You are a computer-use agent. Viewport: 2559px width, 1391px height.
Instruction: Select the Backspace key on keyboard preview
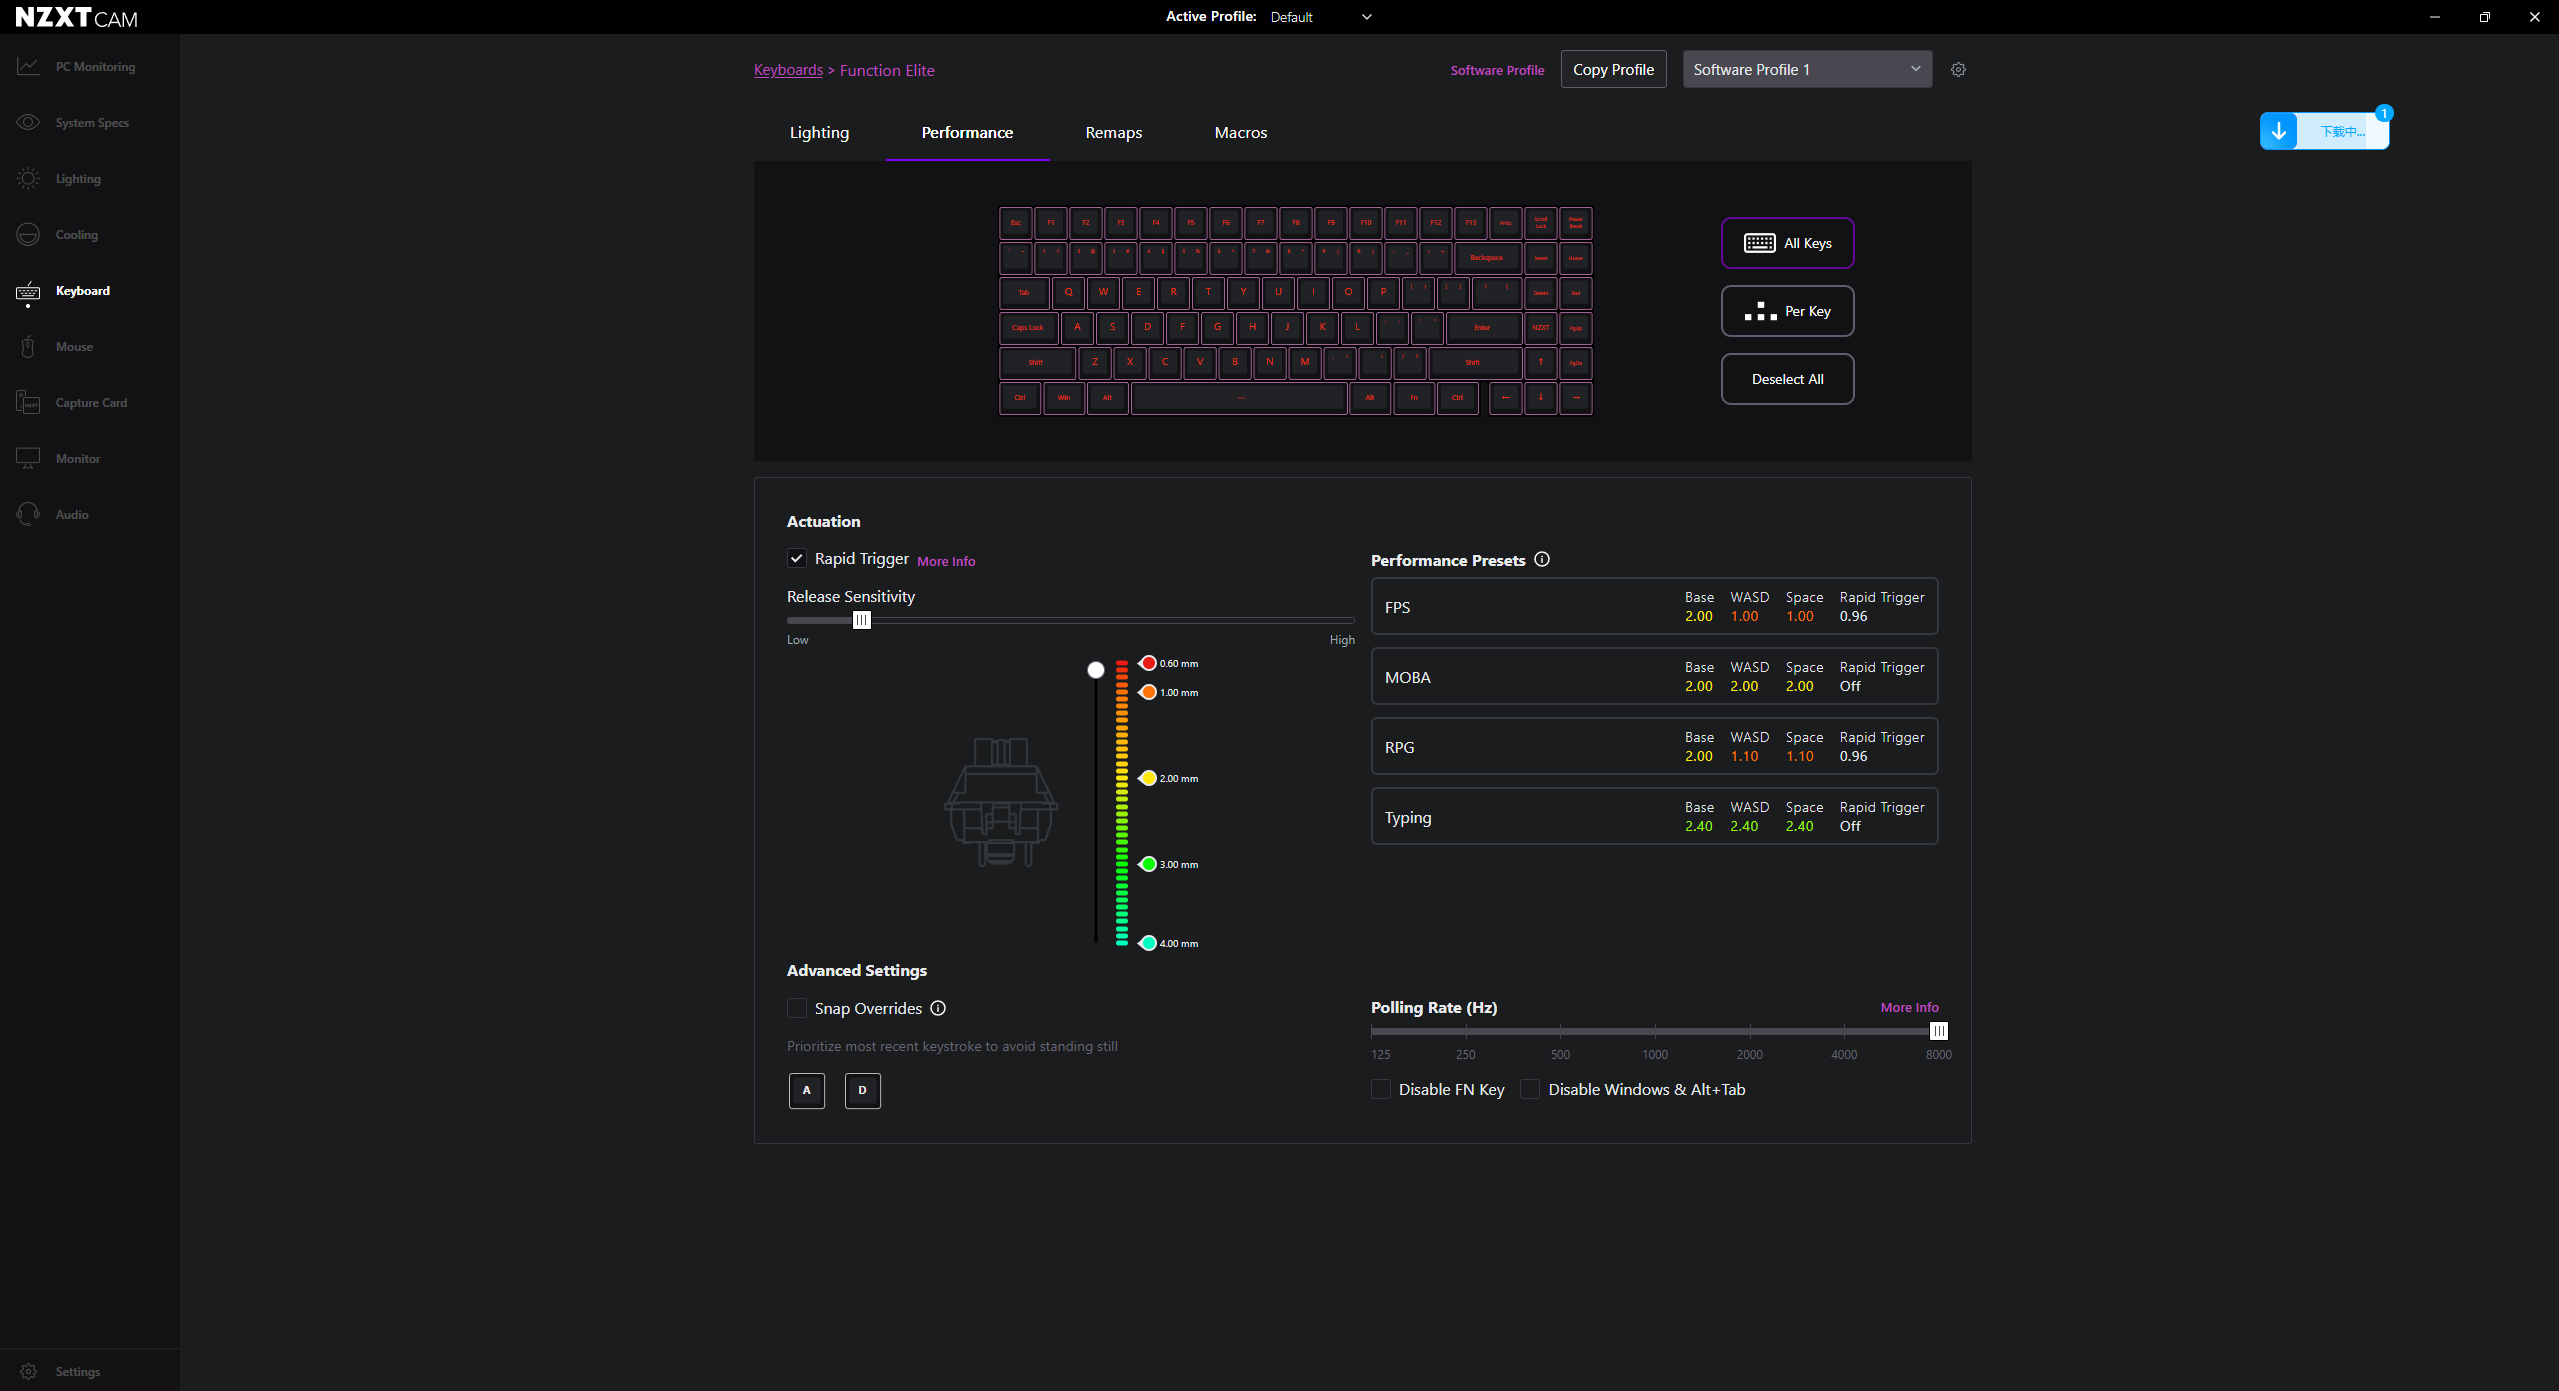[x=1487, y=258]
